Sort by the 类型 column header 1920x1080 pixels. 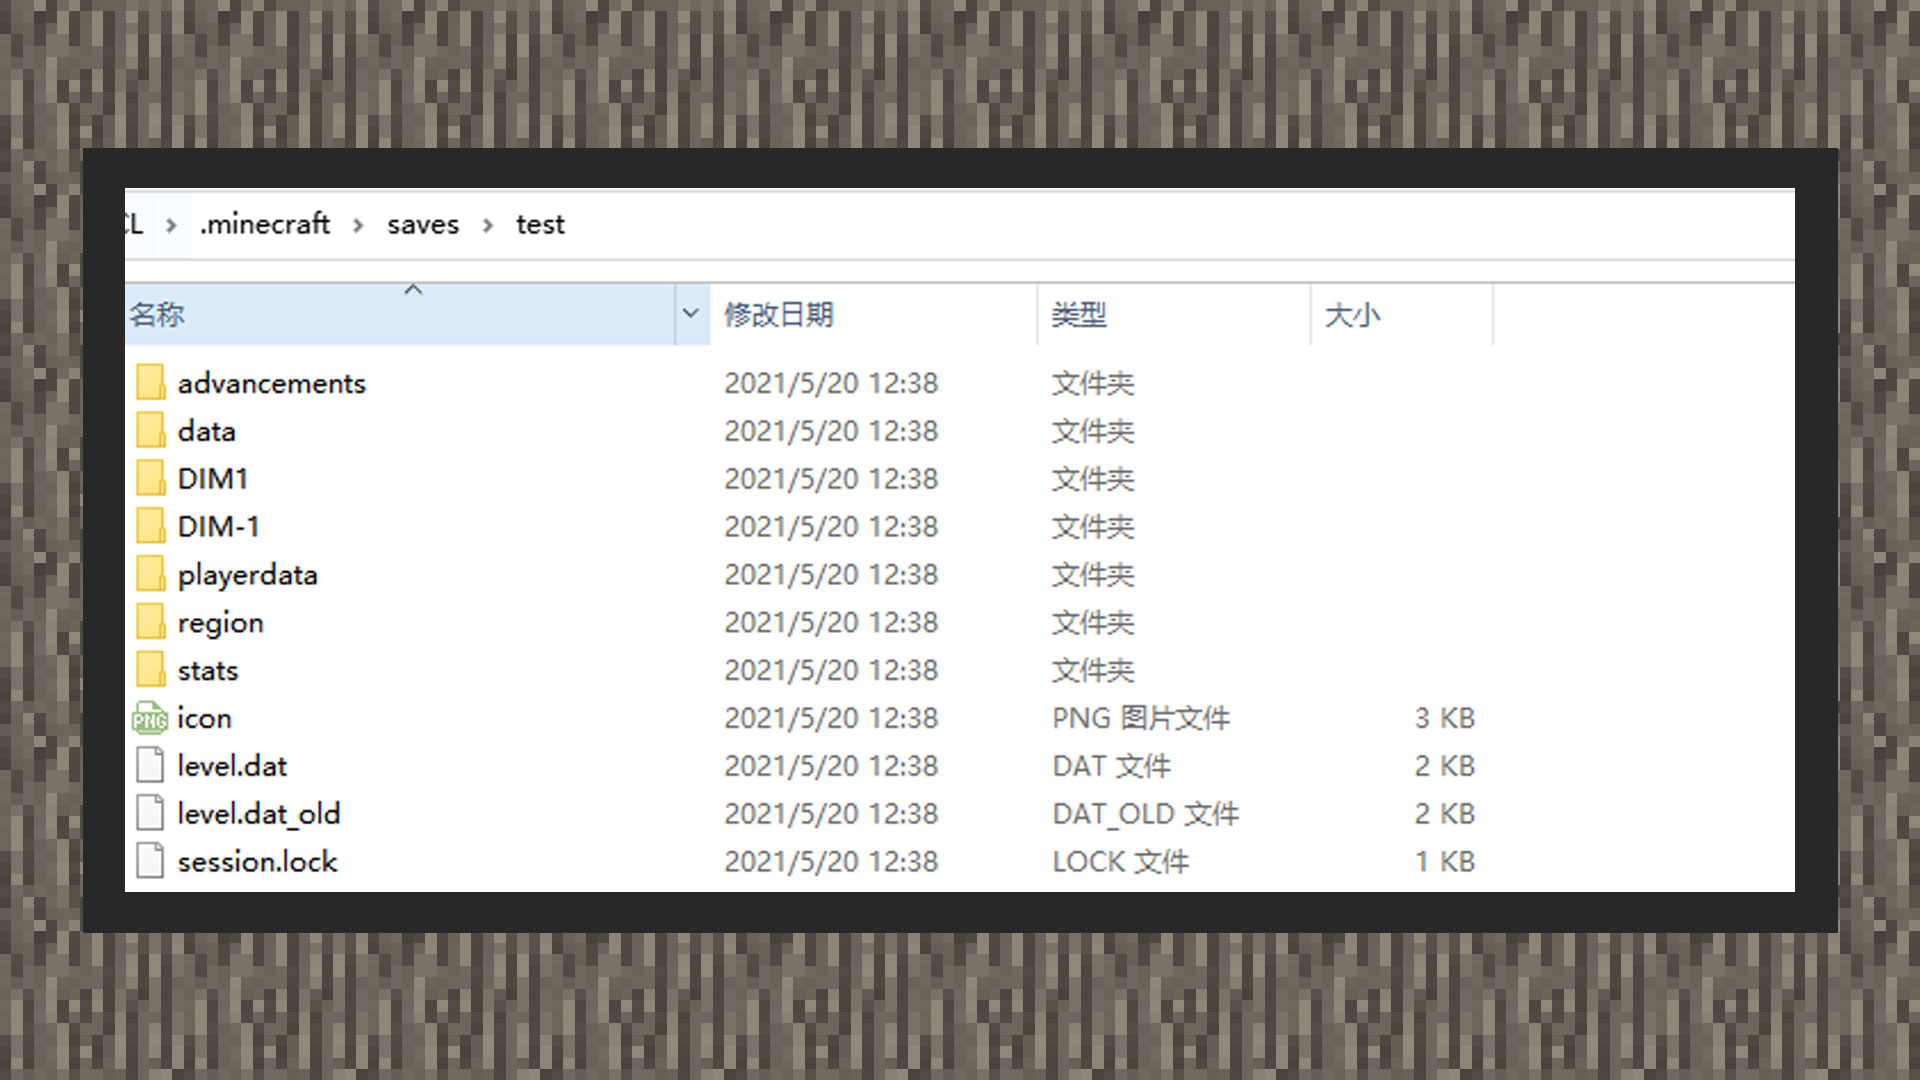(1174, 314)
